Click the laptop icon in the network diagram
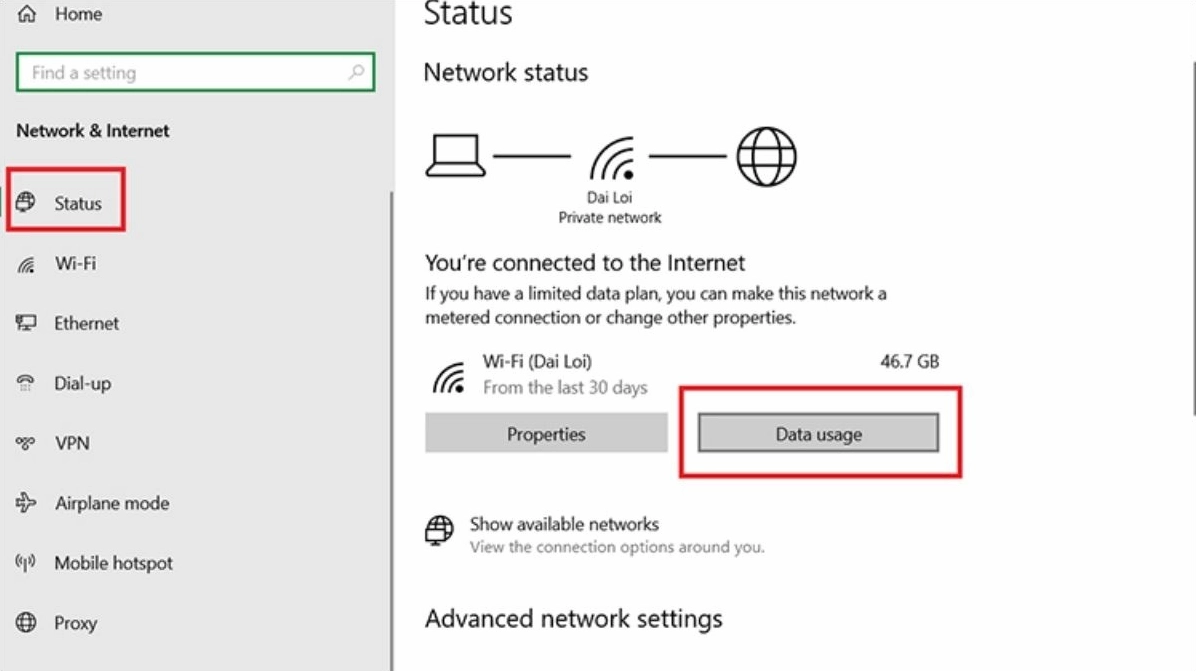 (x=456, y=155)
